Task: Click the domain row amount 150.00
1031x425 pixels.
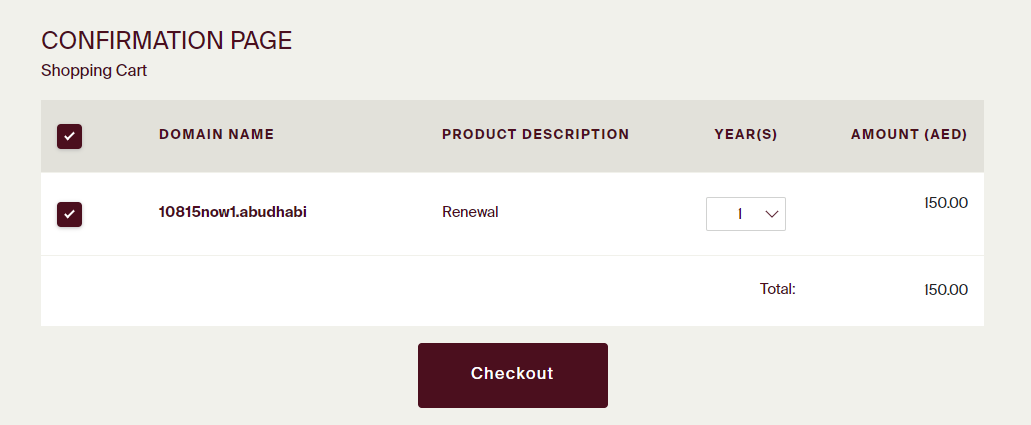Action: pos(946,203)
